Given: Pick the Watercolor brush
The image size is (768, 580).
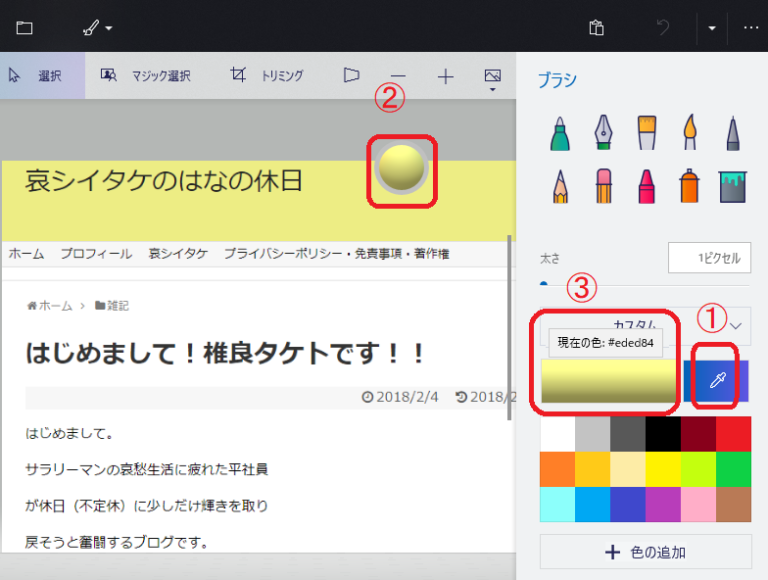Looking at the screenshot, I should tap(690, 132).
